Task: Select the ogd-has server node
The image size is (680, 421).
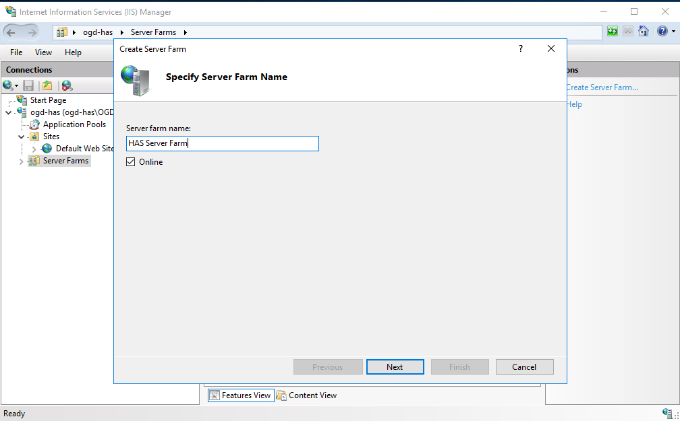Action: pyautogui.click(x=72, y=112)
